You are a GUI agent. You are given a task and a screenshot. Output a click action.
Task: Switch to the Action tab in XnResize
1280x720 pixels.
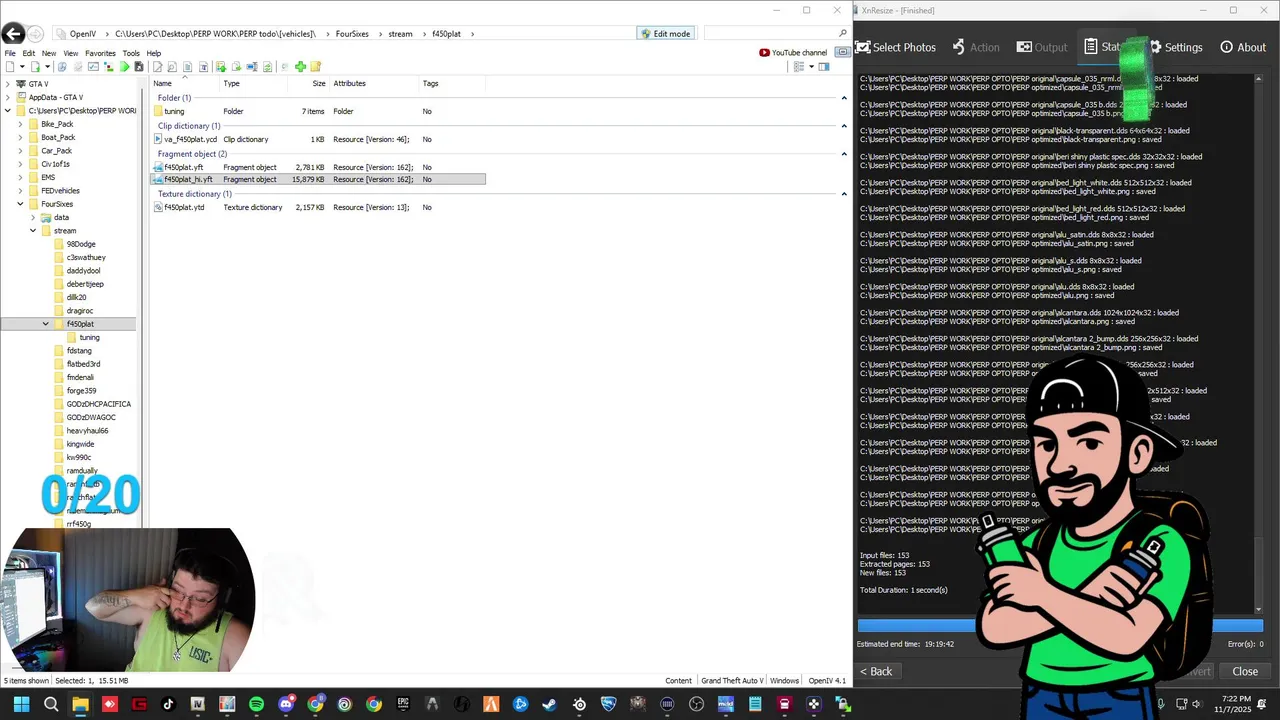[x=975, y=47]
